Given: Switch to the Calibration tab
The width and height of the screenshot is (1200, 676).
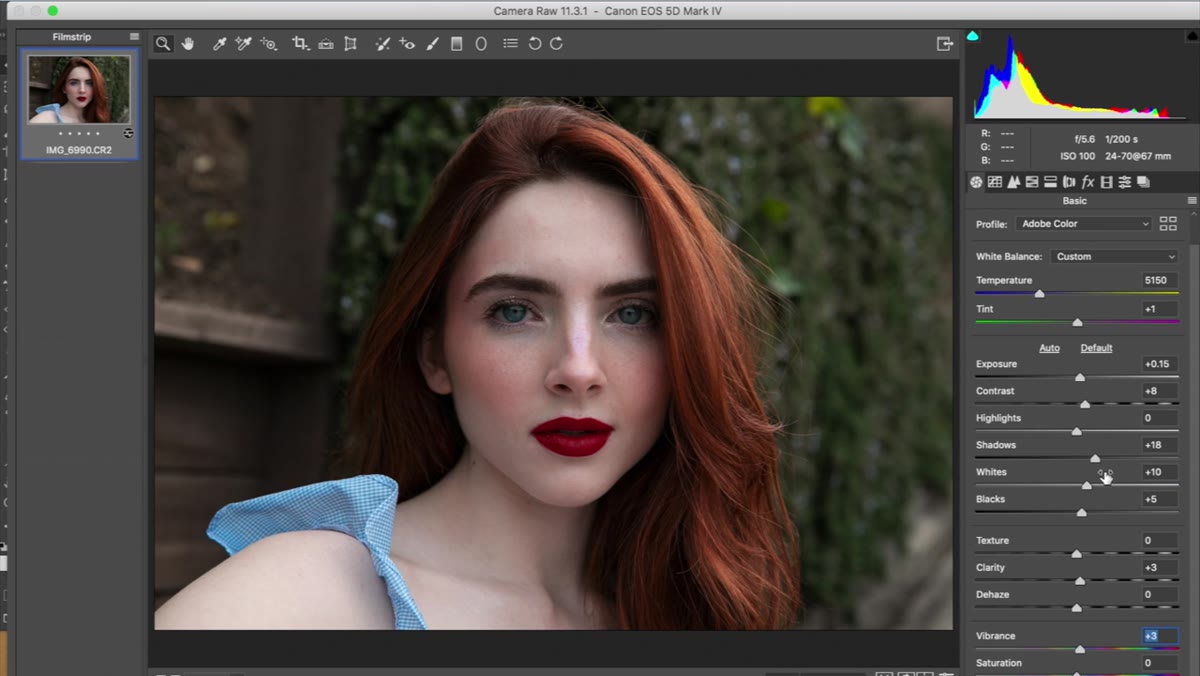Looking at the screenshot, I should tap(1106, 182).
